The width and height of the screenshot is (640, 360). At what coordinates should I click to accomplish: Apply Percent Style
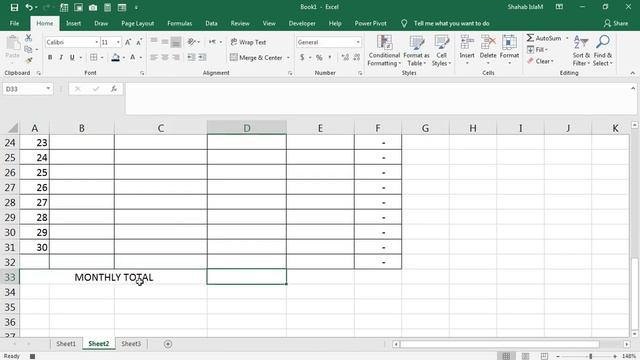tap(319, 58)
